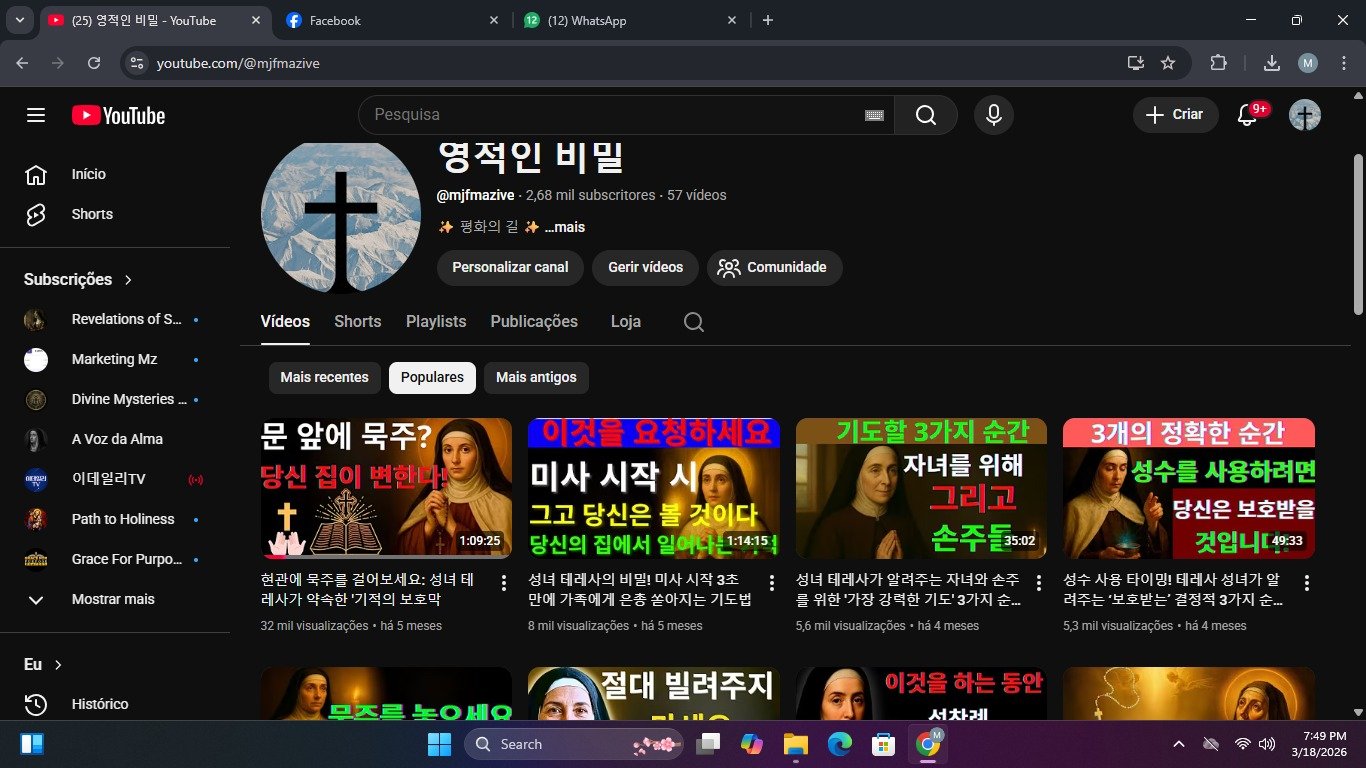Click the search magnifier button
Viewport: 1366px width, 768px height.
point(926,115)
